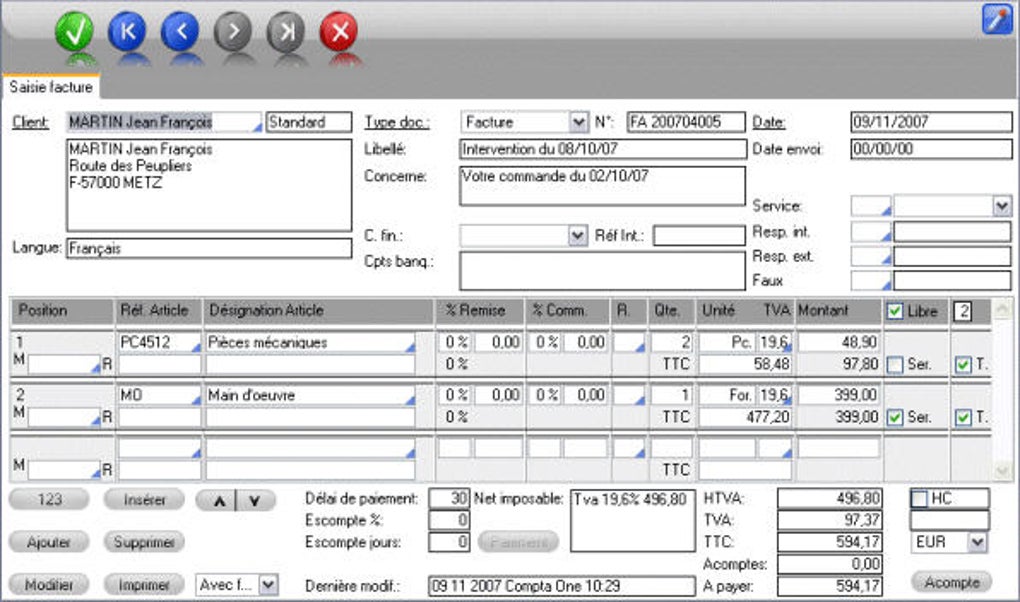Click the invoice lines vertical scrollbar
Viewport: 1020px width, 602px height.
click(1003, 390)
